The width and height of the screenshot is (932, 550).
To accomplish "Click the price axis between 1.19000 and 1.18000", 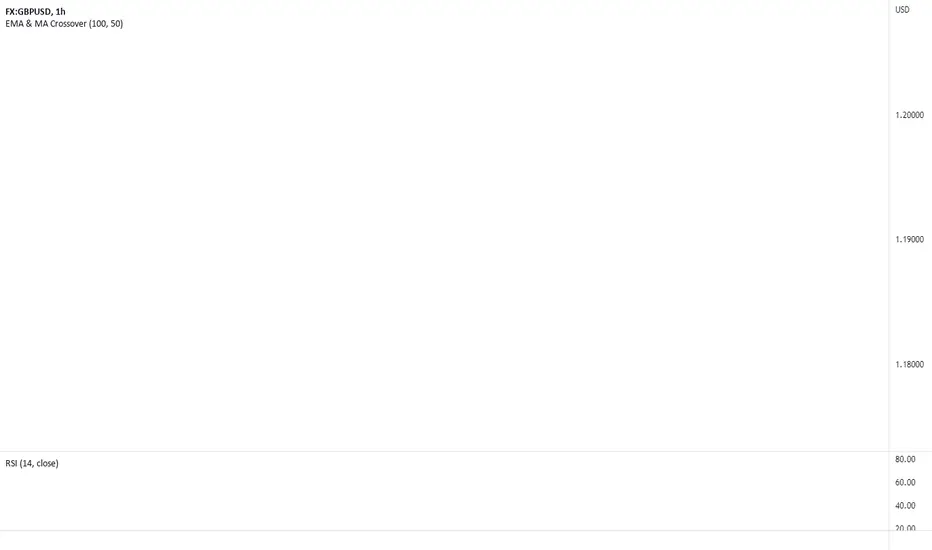I will click(910, 301).
